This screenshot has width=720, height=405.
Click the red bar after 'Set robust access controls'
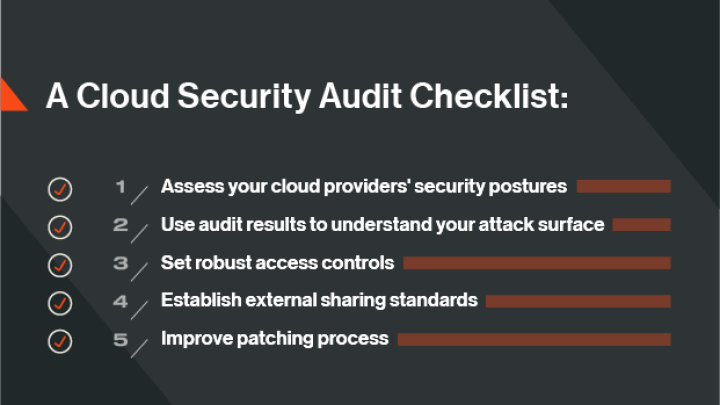click(x=537, y=263)
